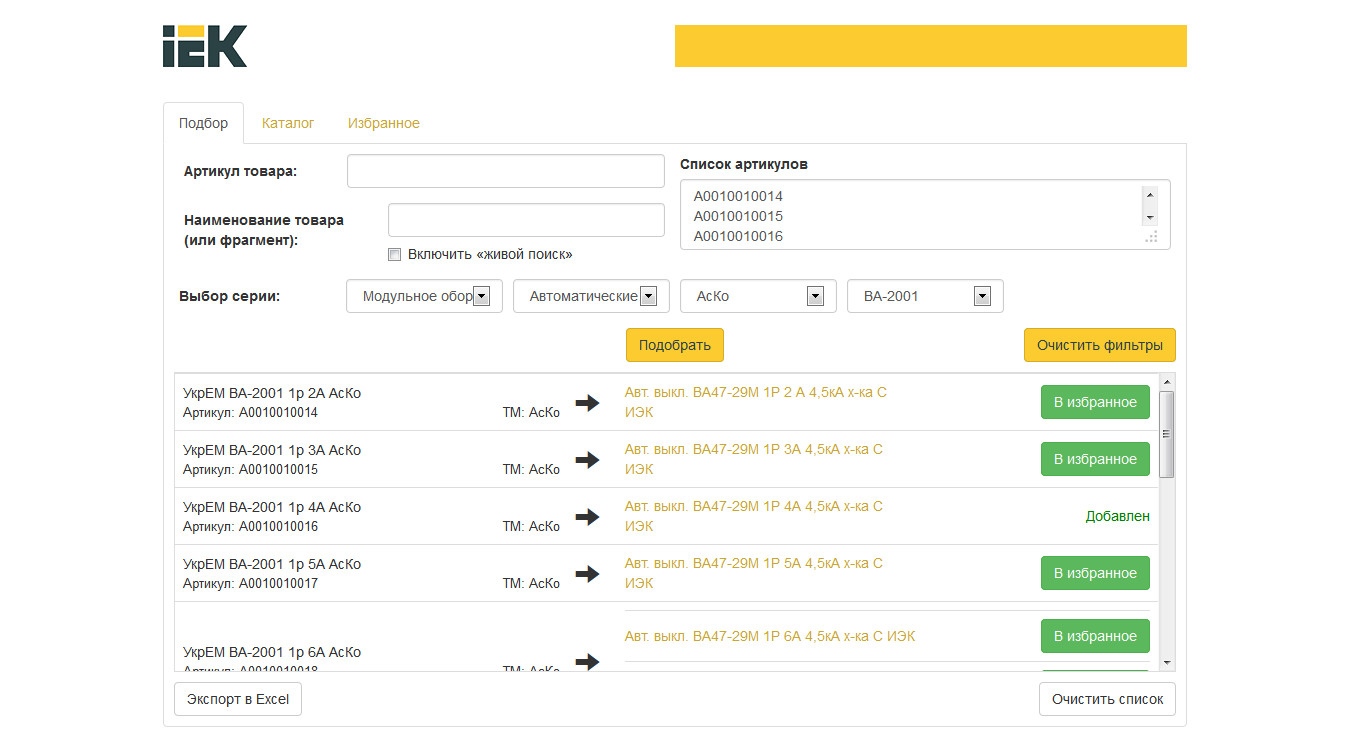Screen dimensions: 1349x747
Task: Click the Добавлен status text
Action: [x=1118, y=516]
